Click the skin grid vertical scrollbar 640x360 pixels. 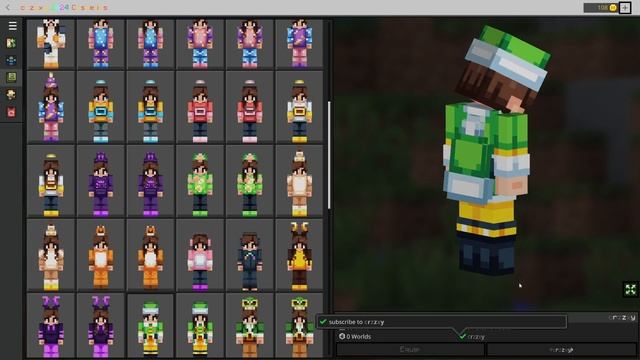click(329, 155)
